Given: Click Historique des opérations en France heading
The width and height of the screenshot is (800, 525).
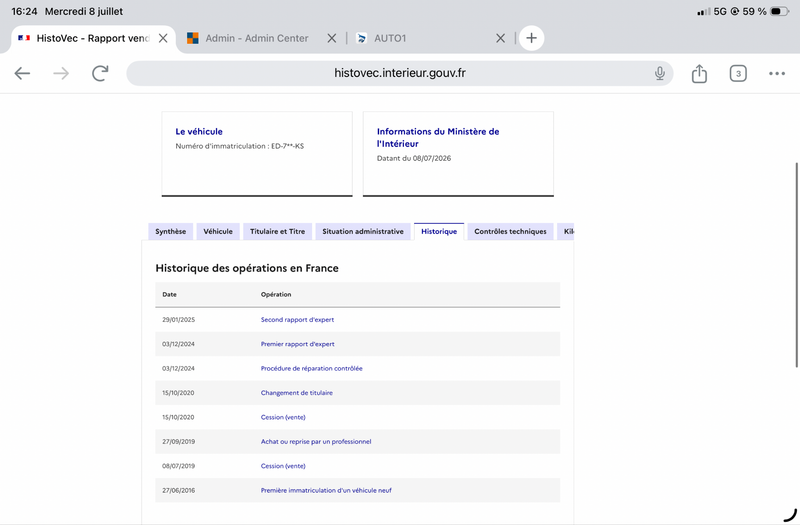Looking at the screenshot, I should coord(247,268).
